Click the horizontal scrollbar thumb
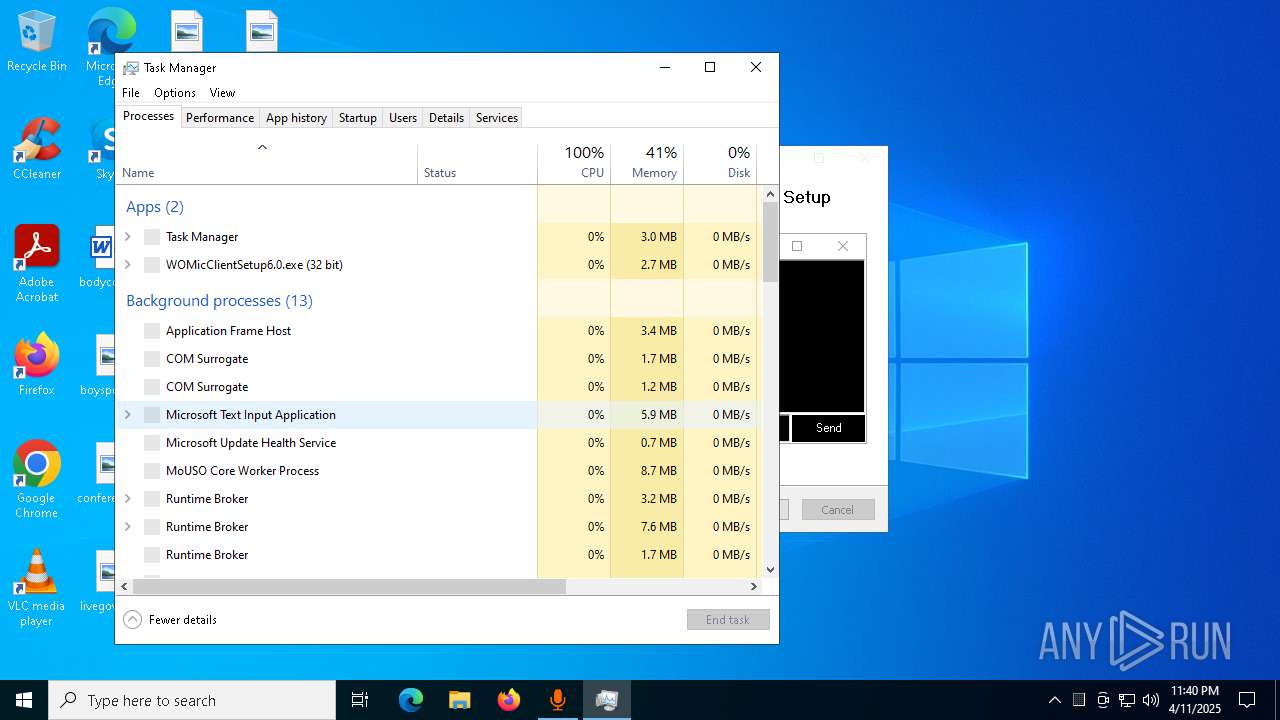This screenshot has height=720, width=1280. tap(349, 587)
